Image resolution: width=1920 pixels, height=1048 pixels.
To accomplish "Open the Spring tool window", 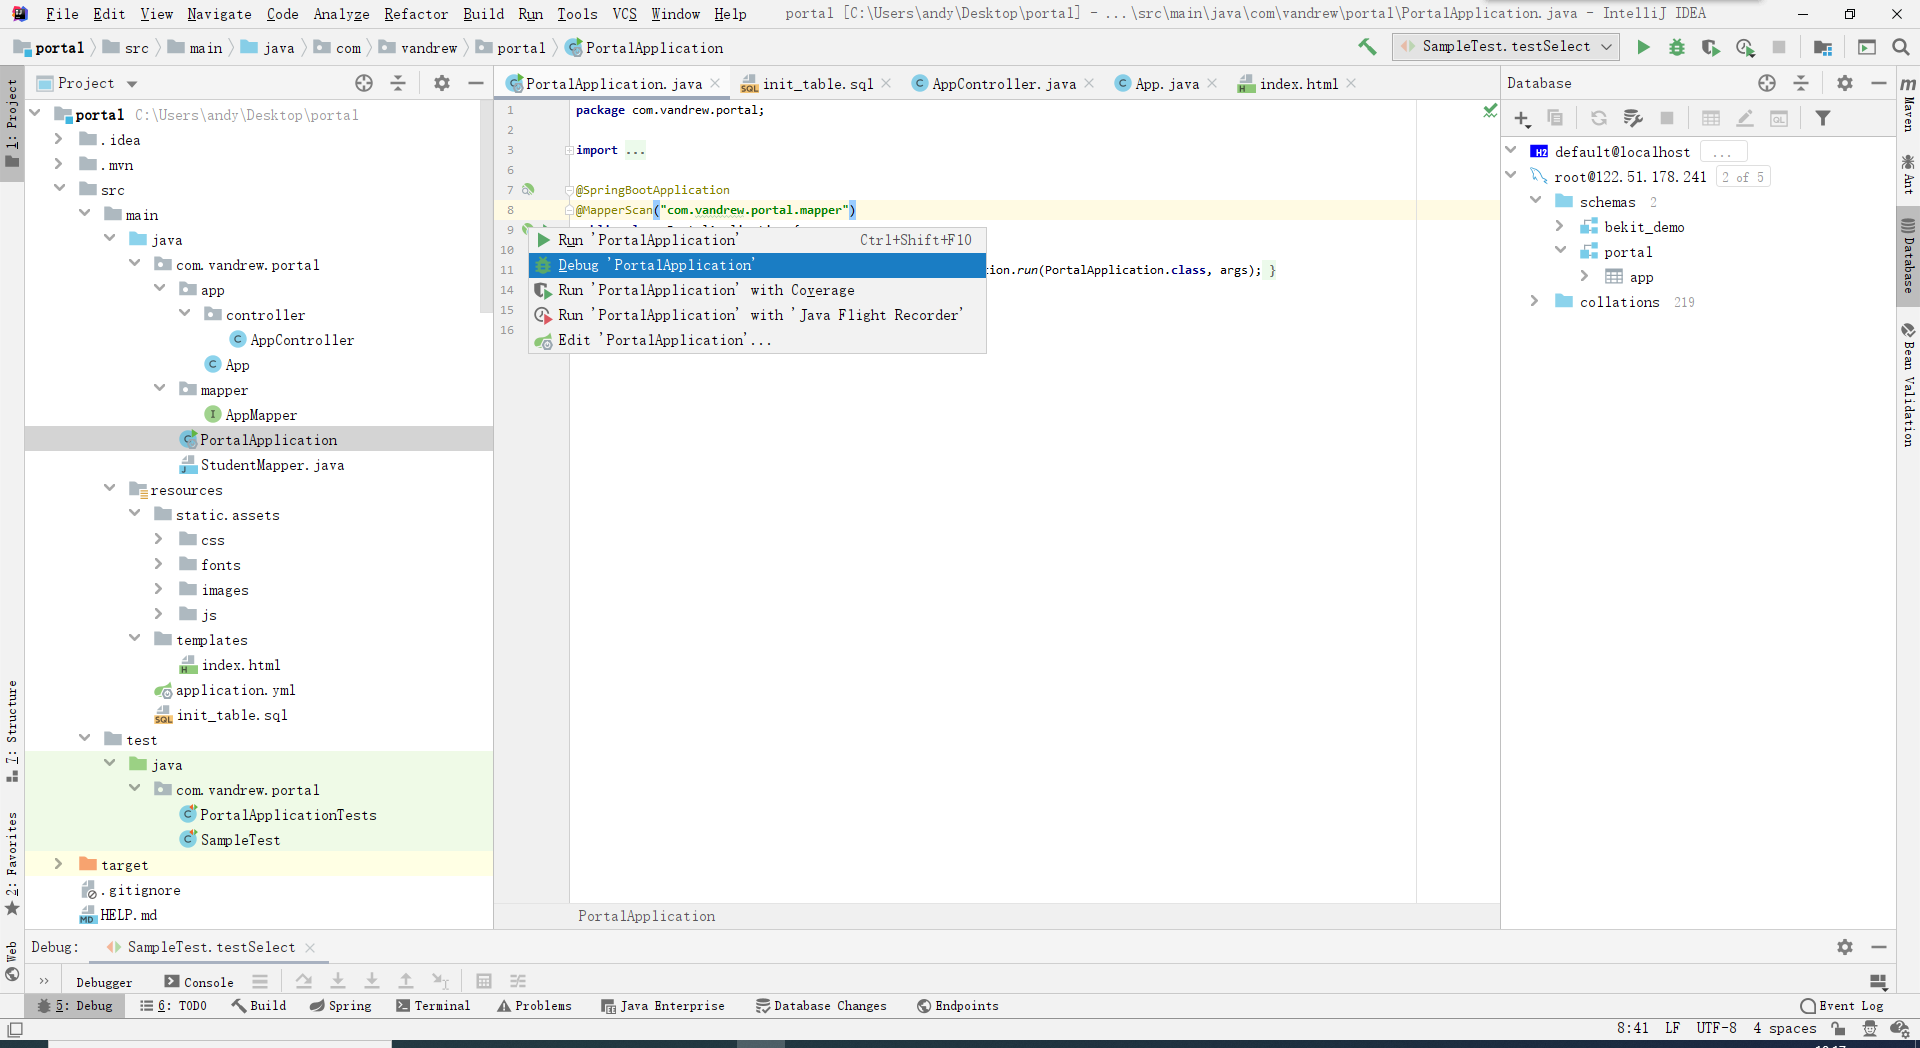I will pos(340,1006).
